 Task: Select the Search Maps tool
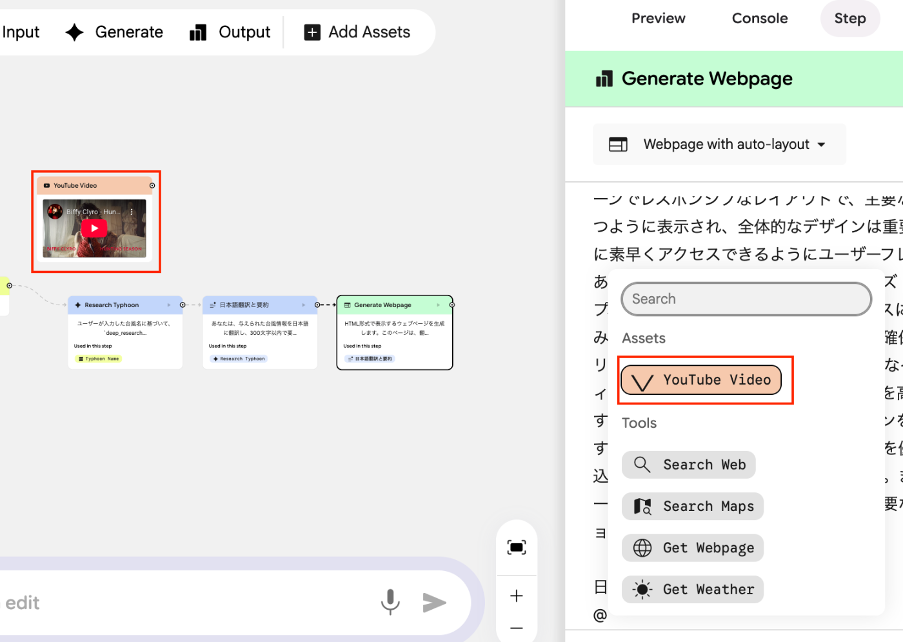pos(692,506)
